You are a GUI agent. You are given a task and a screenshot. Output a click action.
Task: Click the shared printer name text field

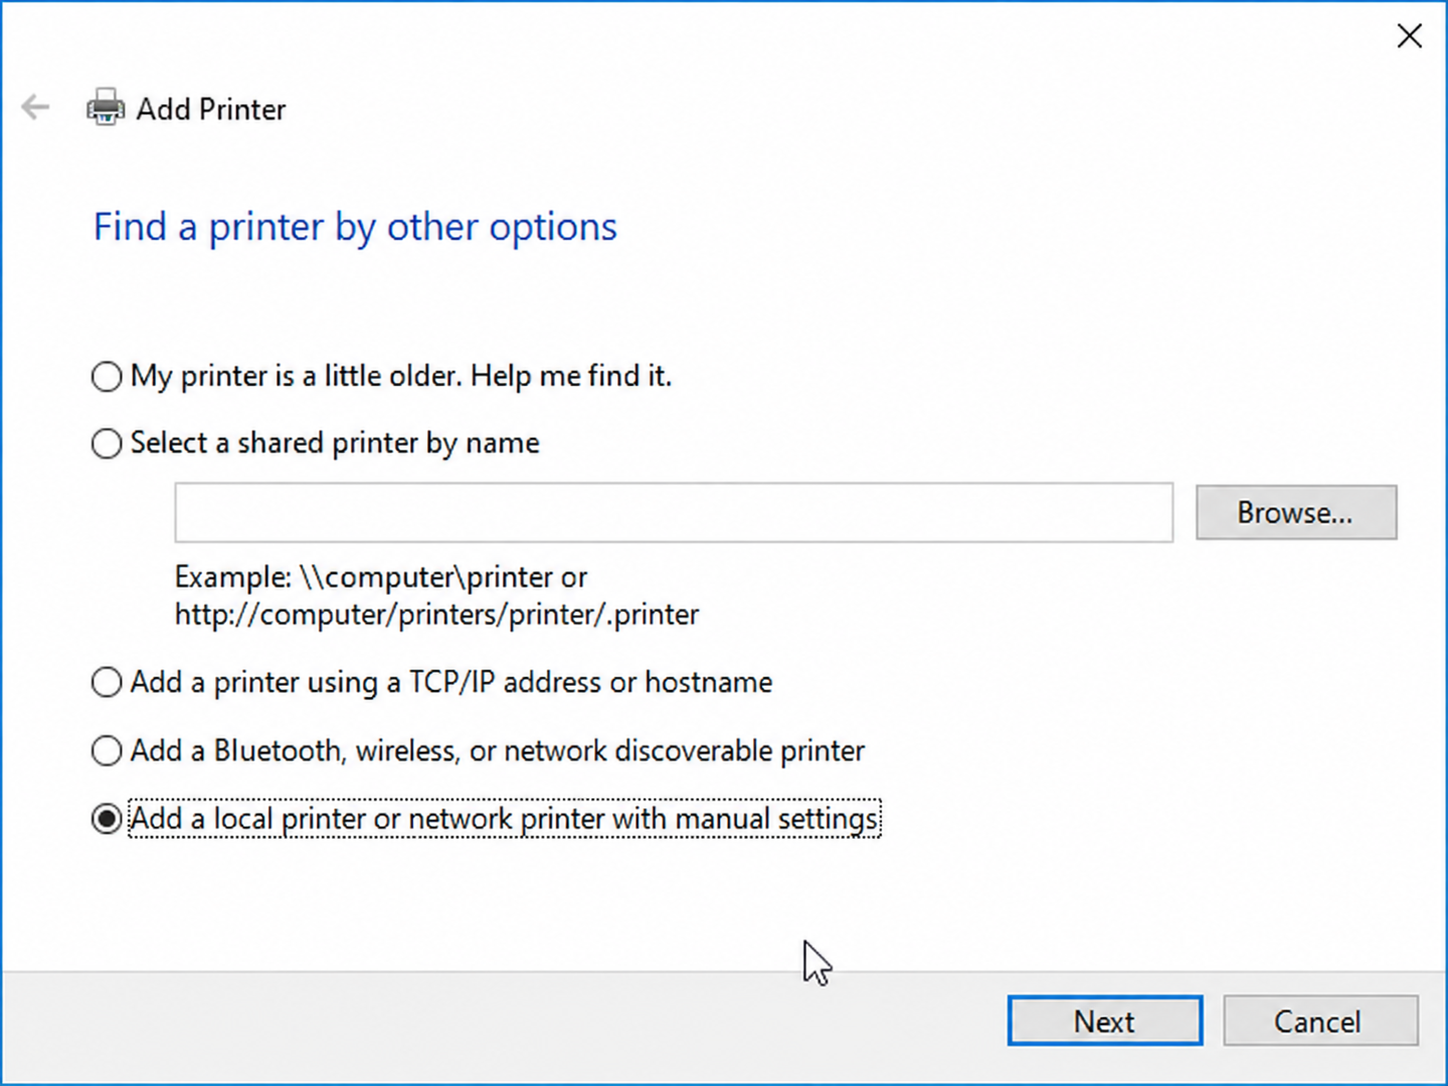(x=674, y=513)
